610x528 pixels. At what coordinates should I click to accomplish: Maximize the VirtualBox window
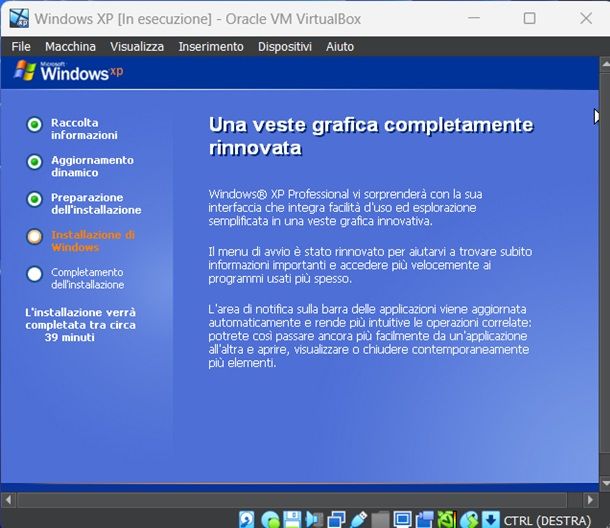click(529, 18)
